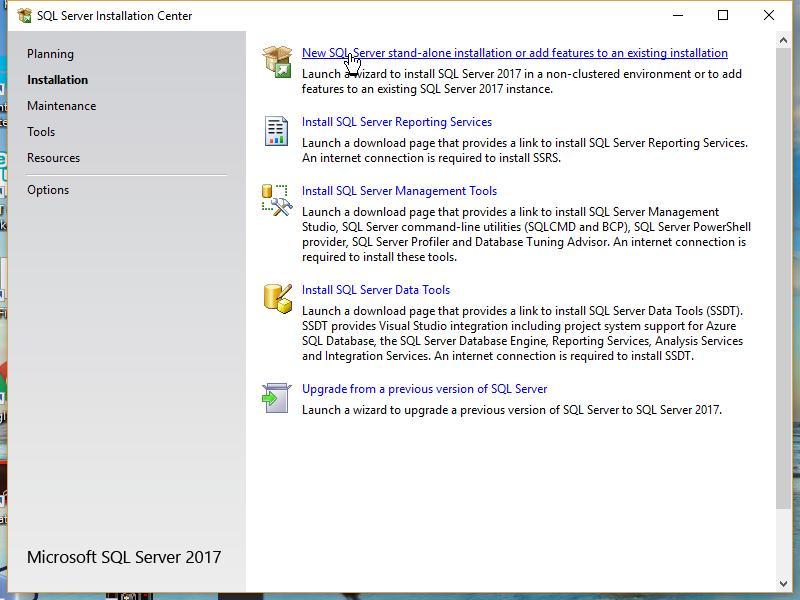800x600 pixels.
Task: Open New SQL Server stand-alone installation link
Action: (514, 53)
